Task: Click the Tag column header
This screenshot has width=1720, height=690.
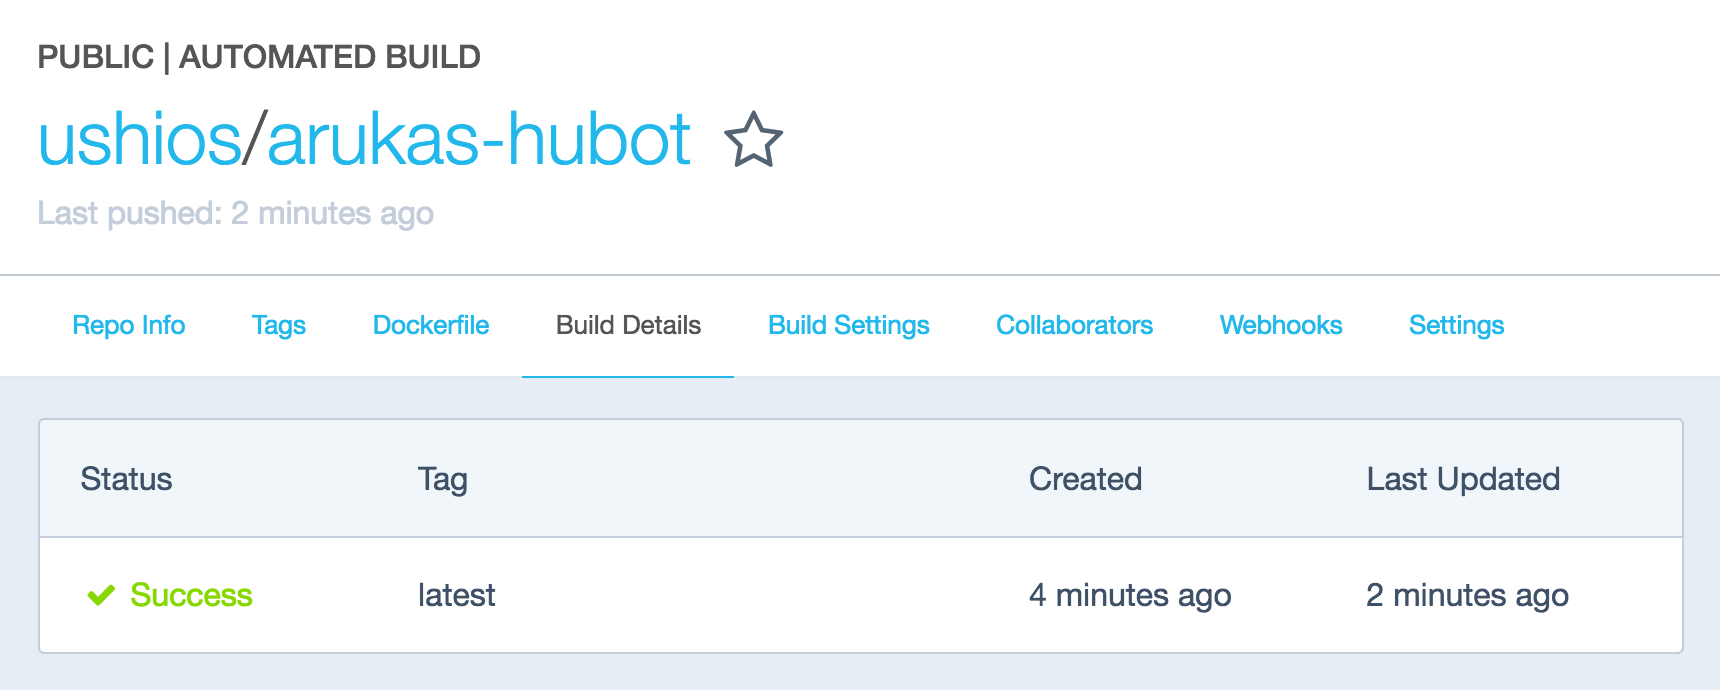Action: click(x=442, y=480)
